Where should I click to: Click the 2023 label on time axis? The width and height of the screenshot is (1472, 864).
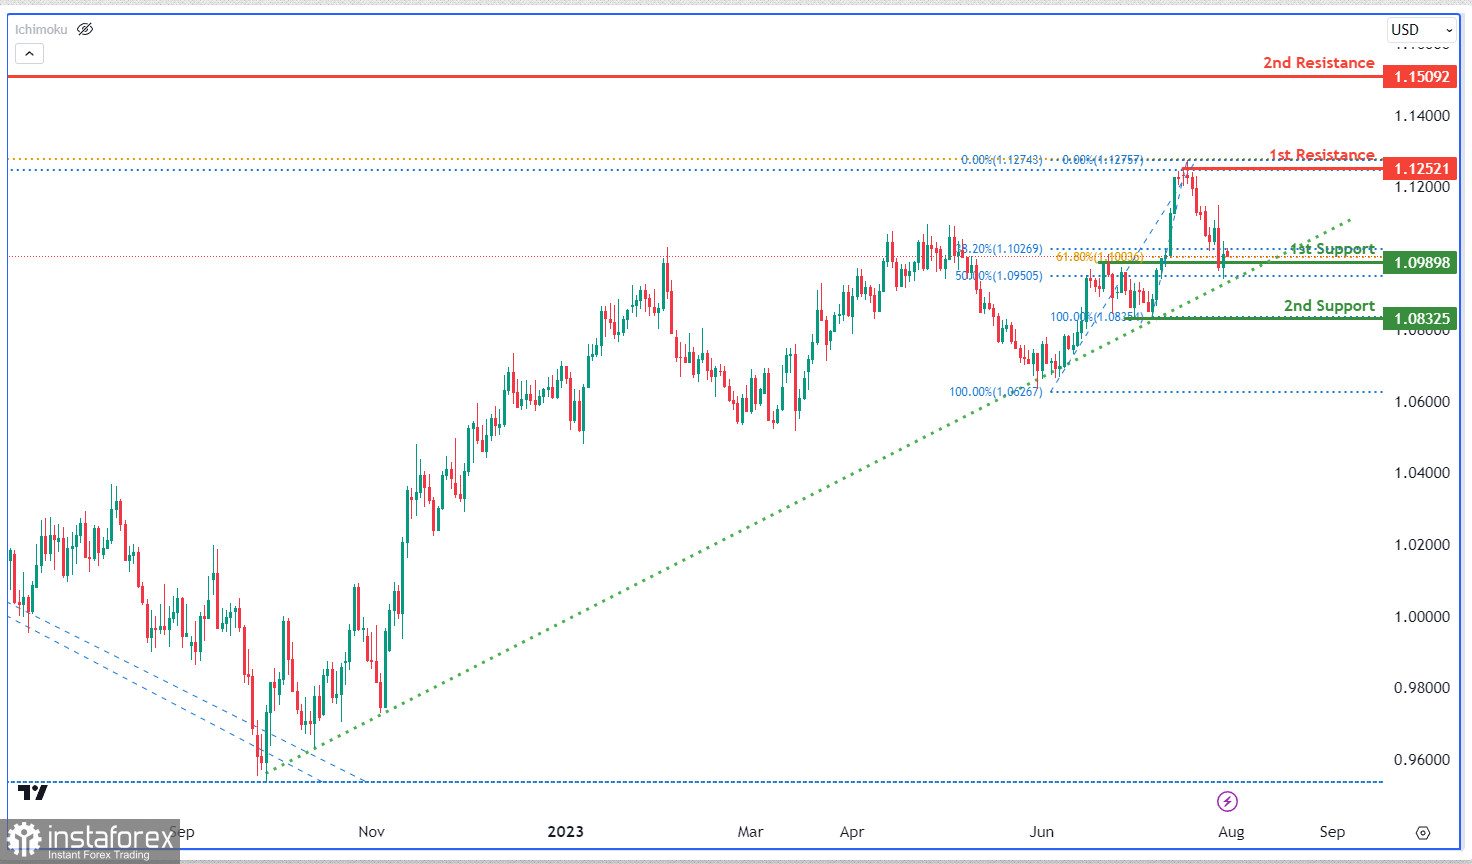click(566, 832)
